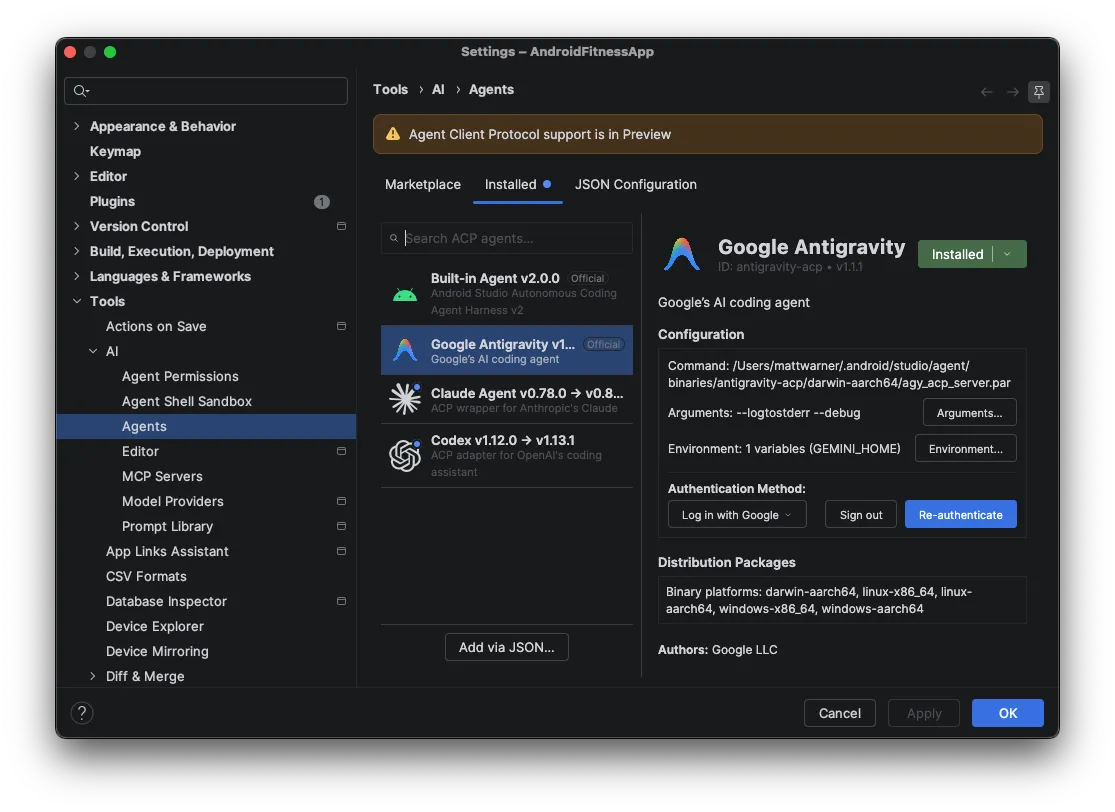Click the Arguments... button
The height and width of the screenshot is (812, 1115).
(x=969, y=413)
